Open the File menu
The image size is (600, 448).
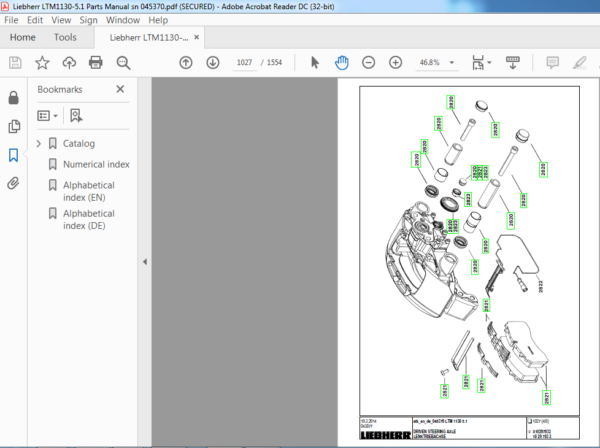coord(11,20)
